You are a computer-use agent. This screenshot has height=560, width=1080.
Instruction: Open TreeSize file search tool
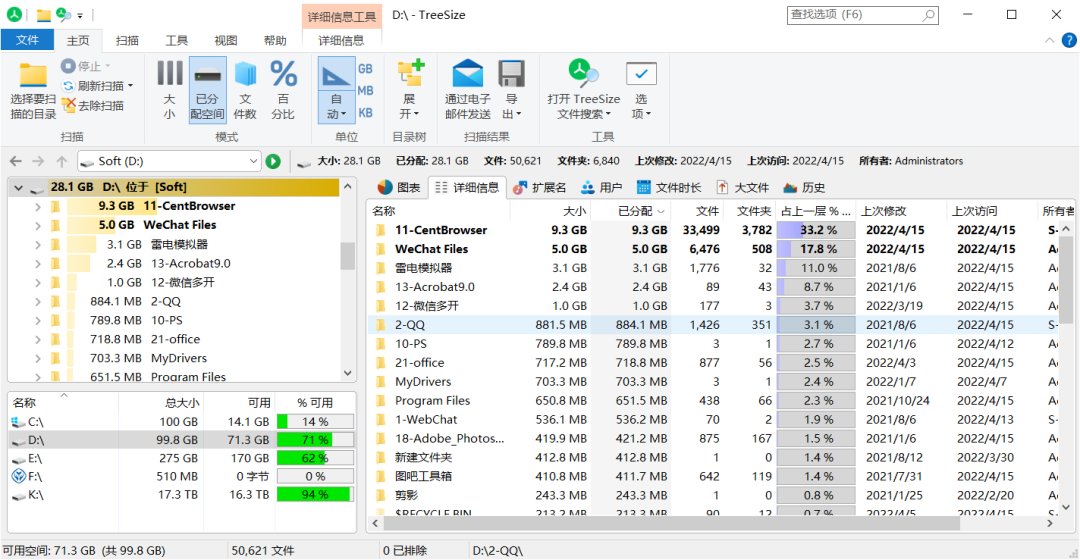click(x=583, y=73)
